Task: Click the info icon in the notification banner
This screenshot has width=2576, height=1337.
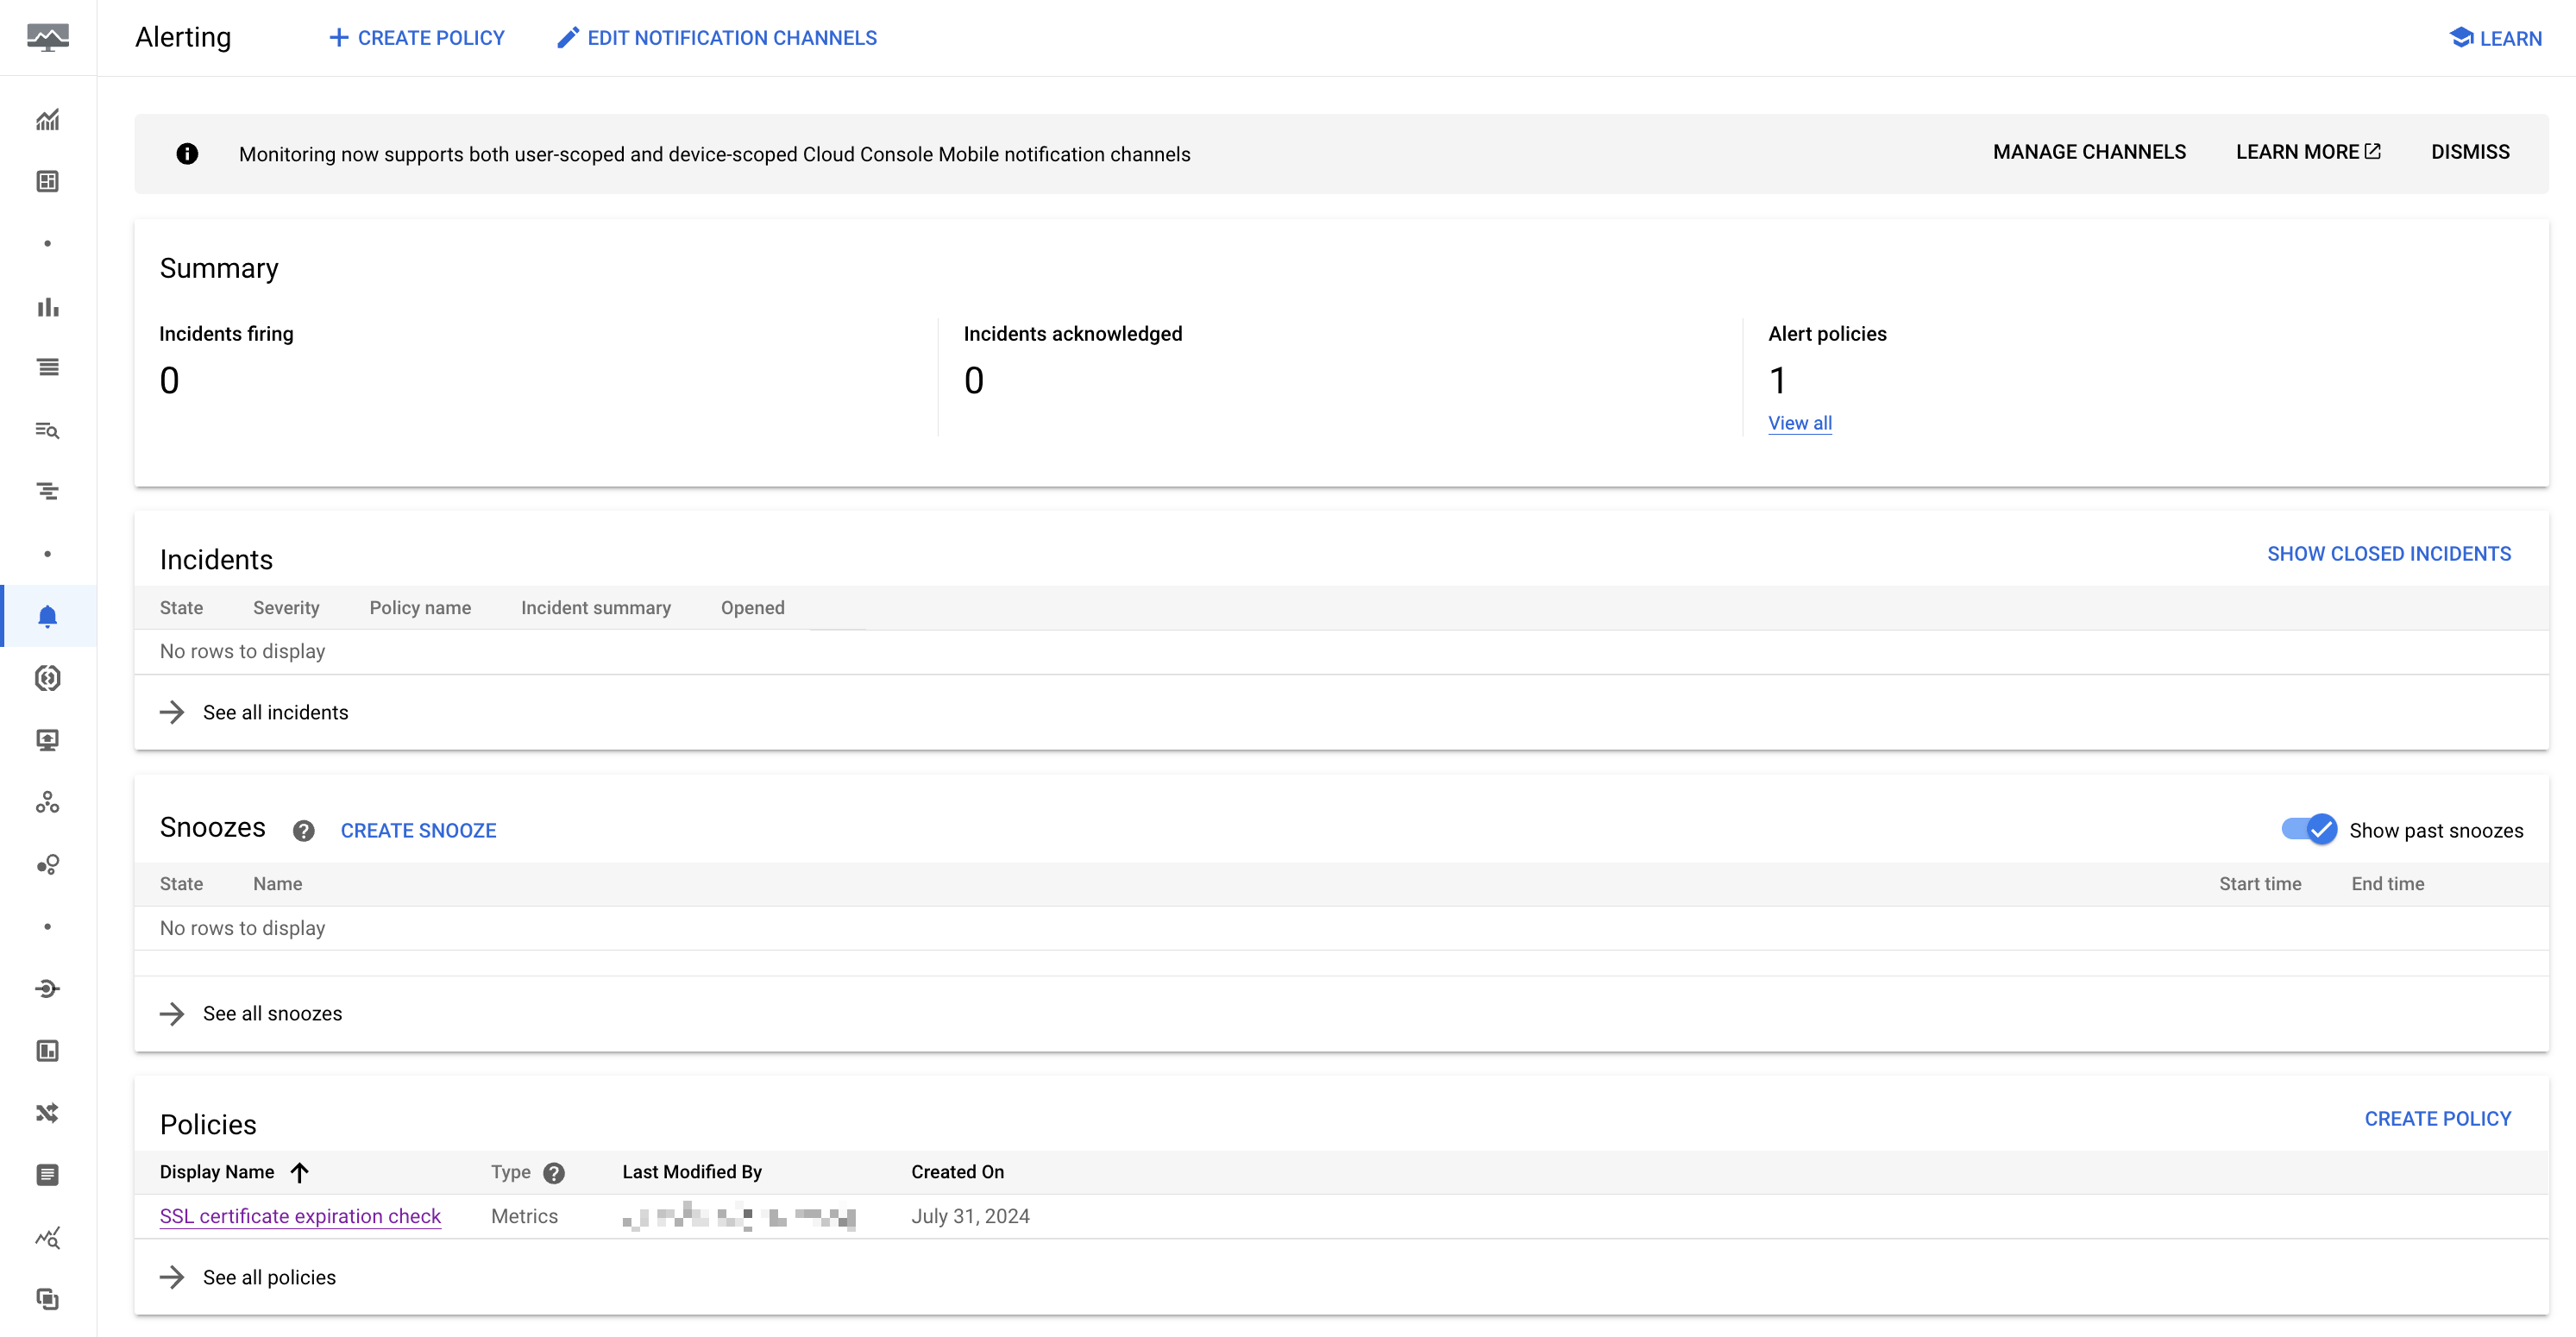Action: [x=187, y=154]
